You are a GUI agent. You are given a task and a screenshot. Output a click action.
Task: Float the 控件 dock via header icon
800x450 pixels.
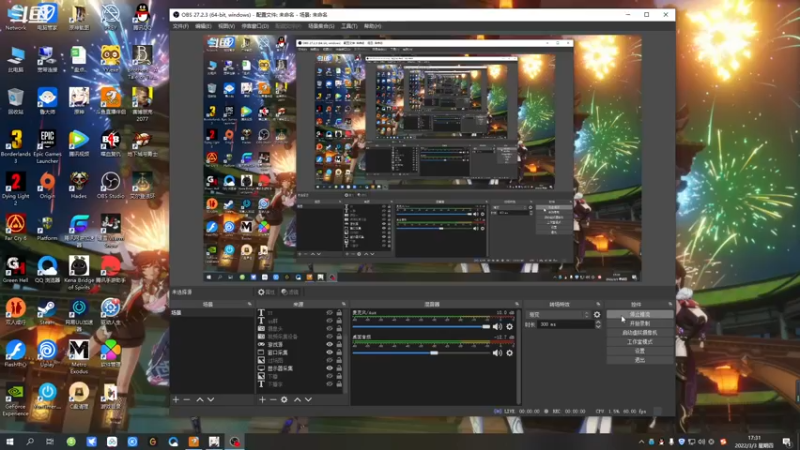[x=670, y=304]
